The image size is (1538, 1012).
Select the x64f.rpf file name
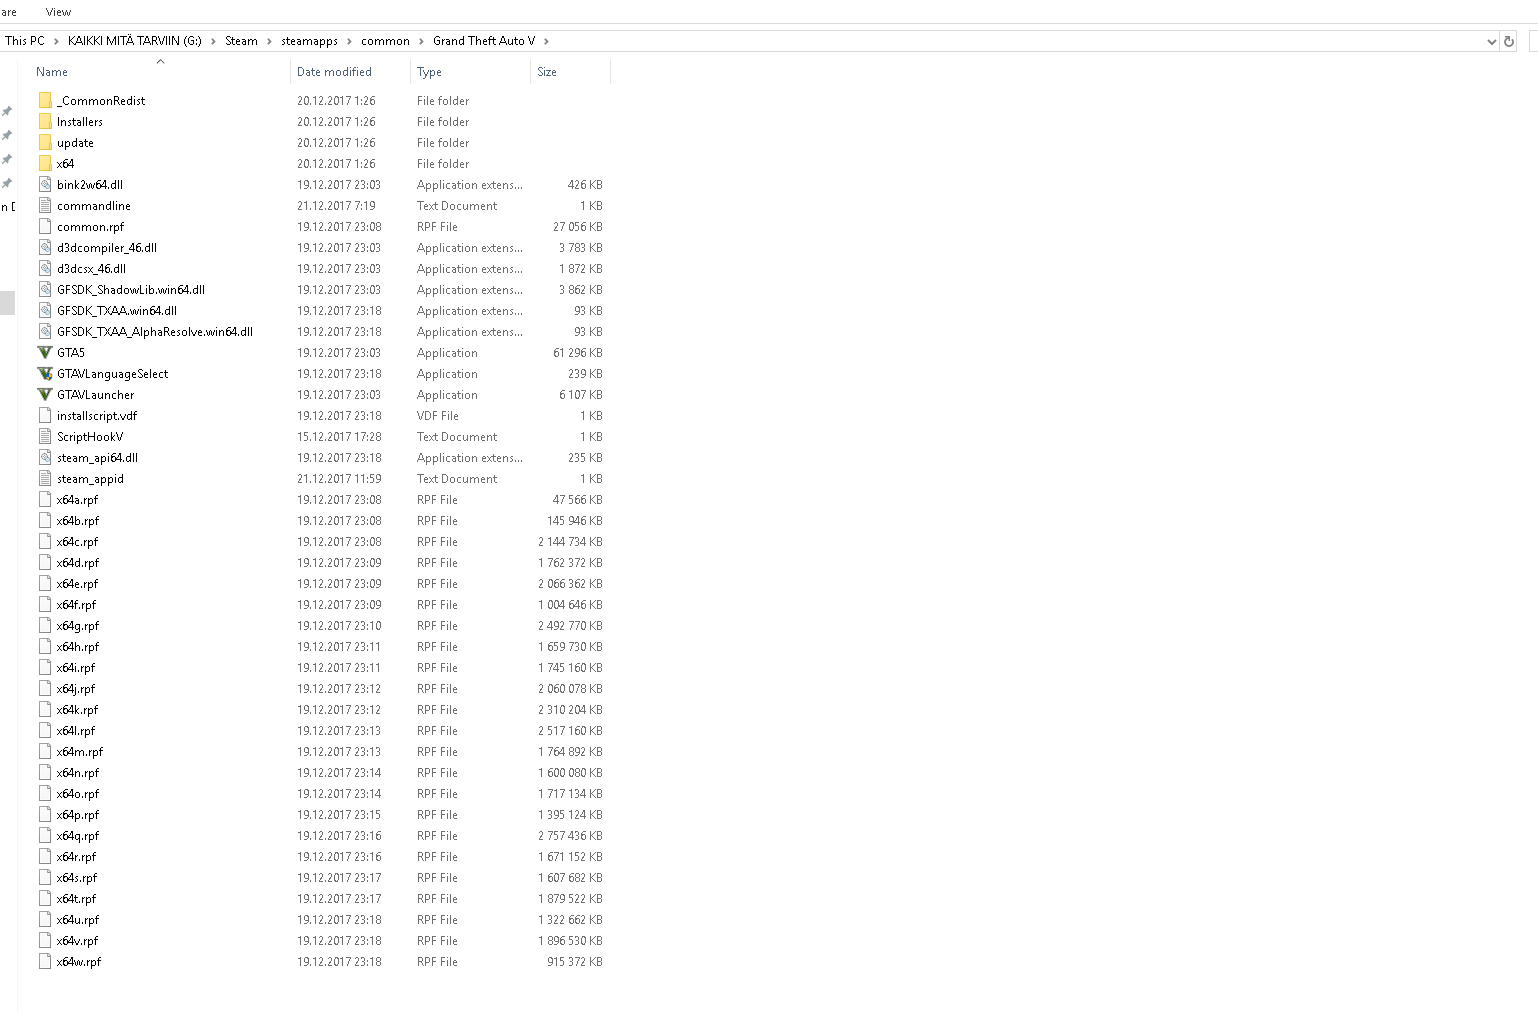coord(77,605)
